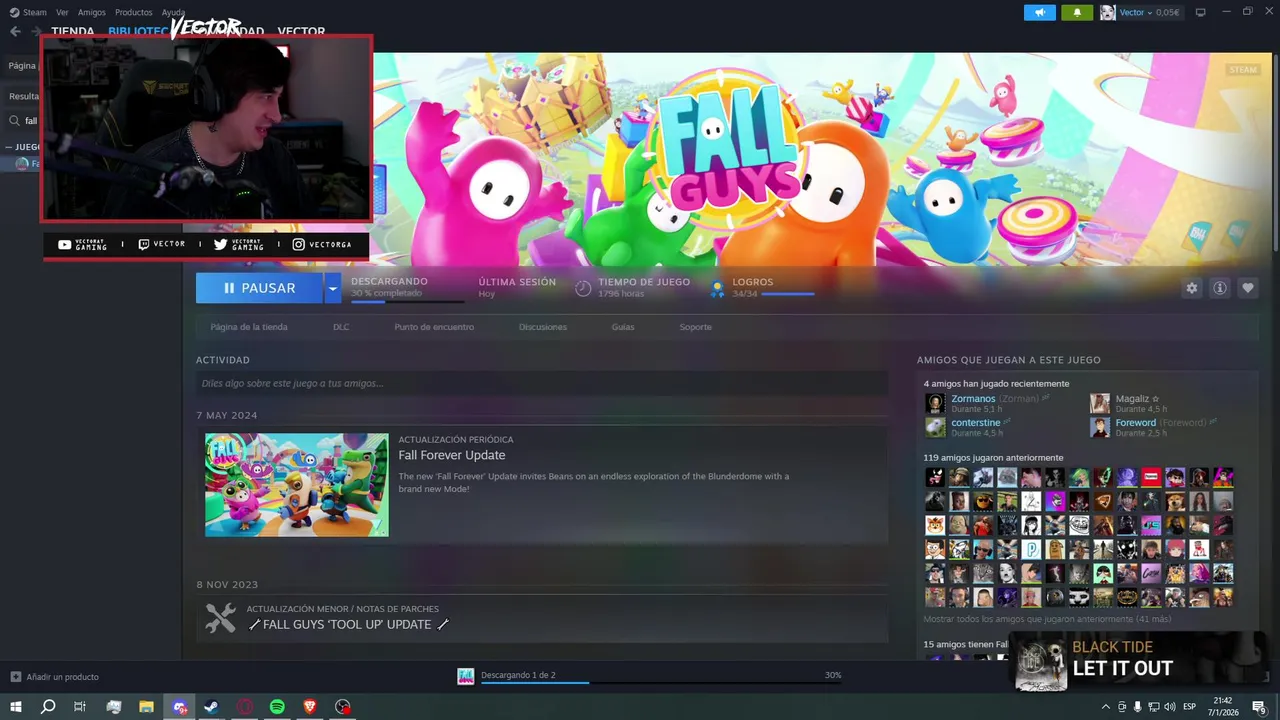Open OBS Studio from the taskbar
This screenshot has width=1280, height=720.
click(343, 707)
